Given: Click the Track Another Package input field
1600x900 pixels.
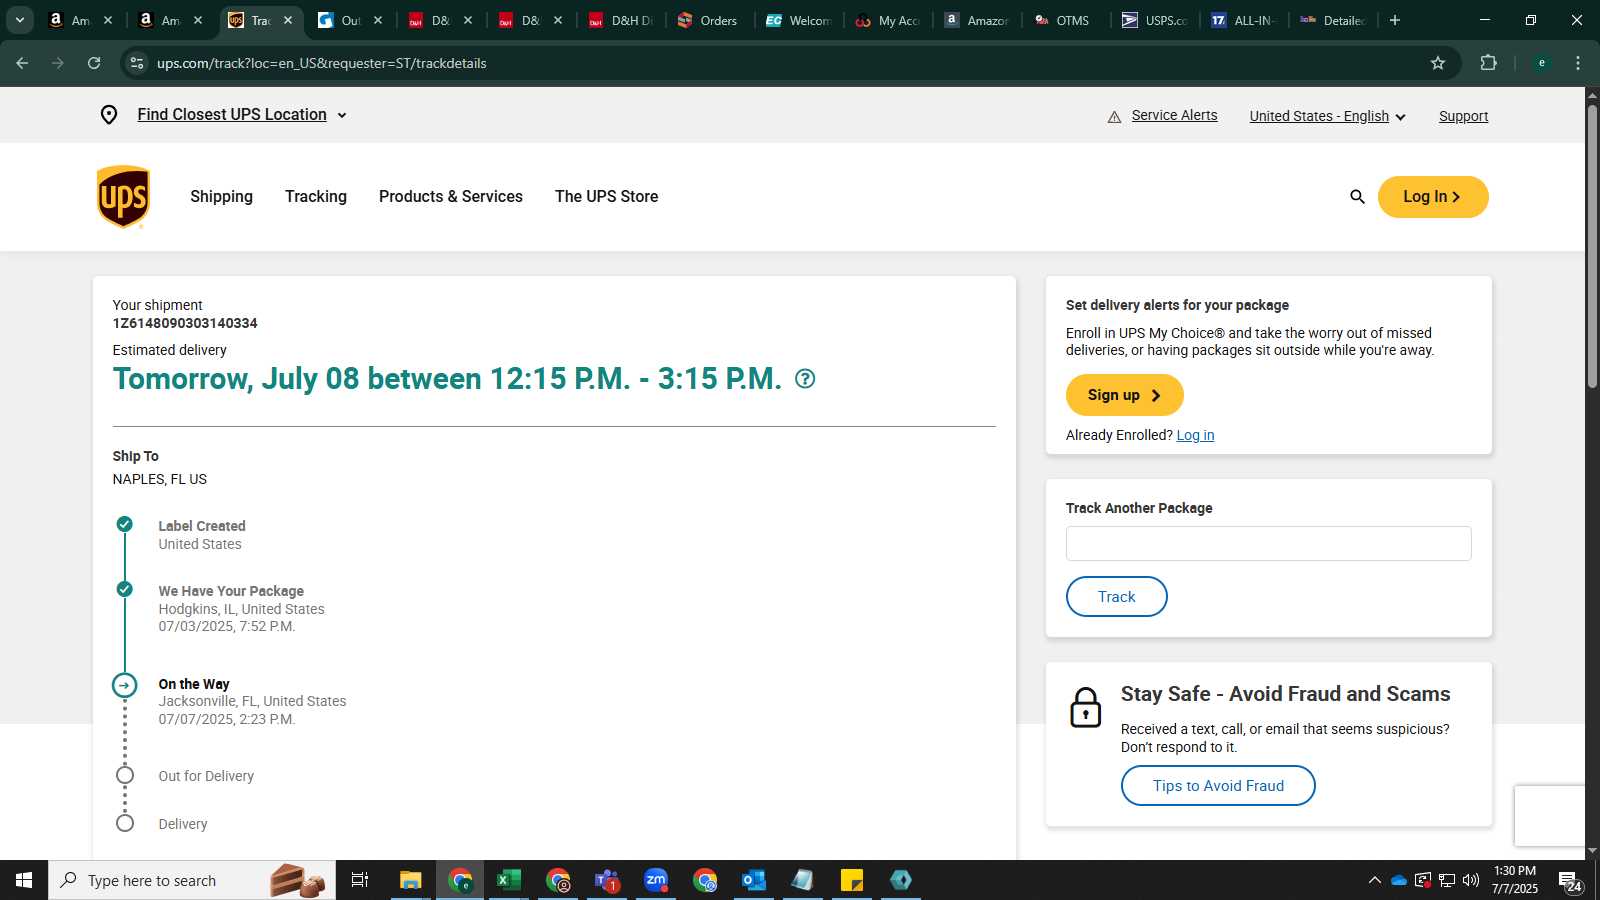Looking at the screenshot, I should pos(1269,544).
